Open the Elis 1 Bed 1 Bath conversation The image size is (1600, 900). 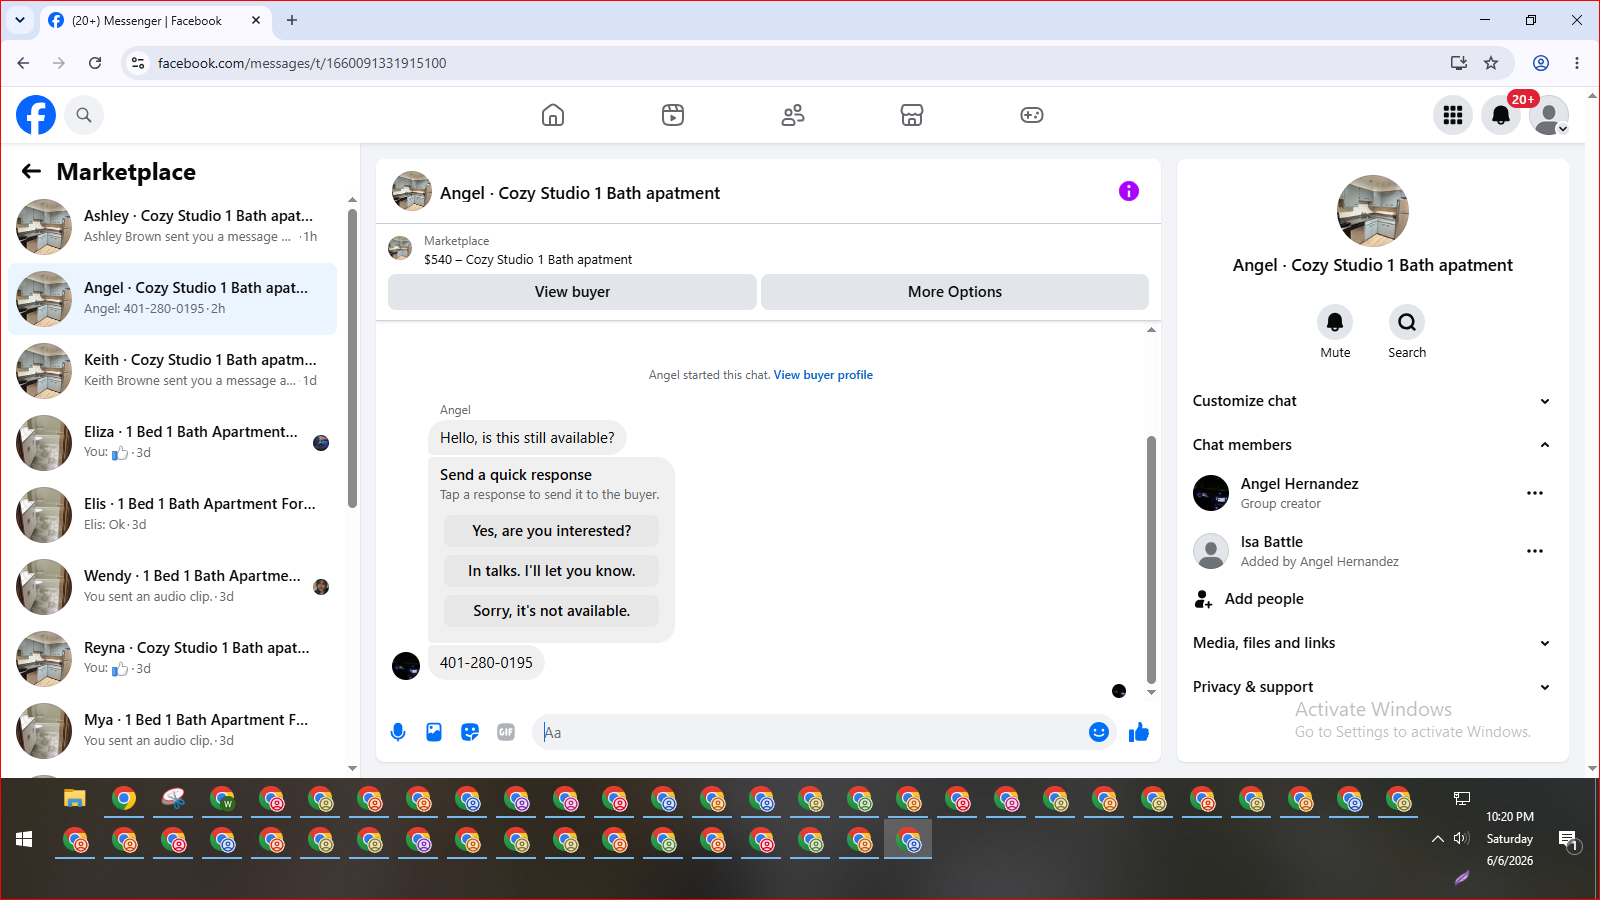(172, 515)
